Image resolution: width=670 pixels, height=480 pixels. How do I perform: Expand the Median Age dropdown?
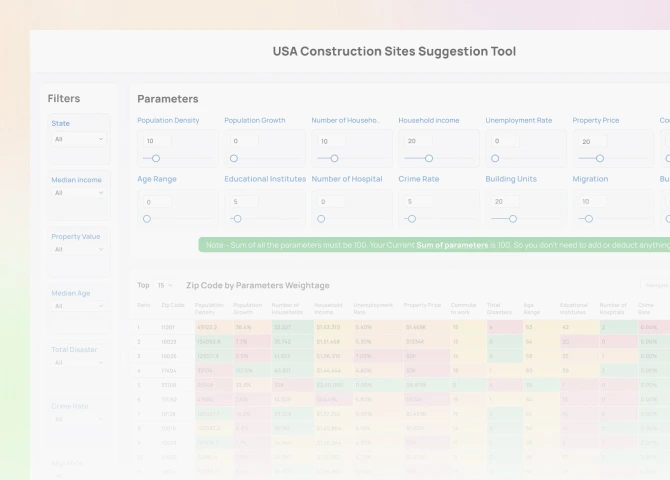[x=79, y=306]
